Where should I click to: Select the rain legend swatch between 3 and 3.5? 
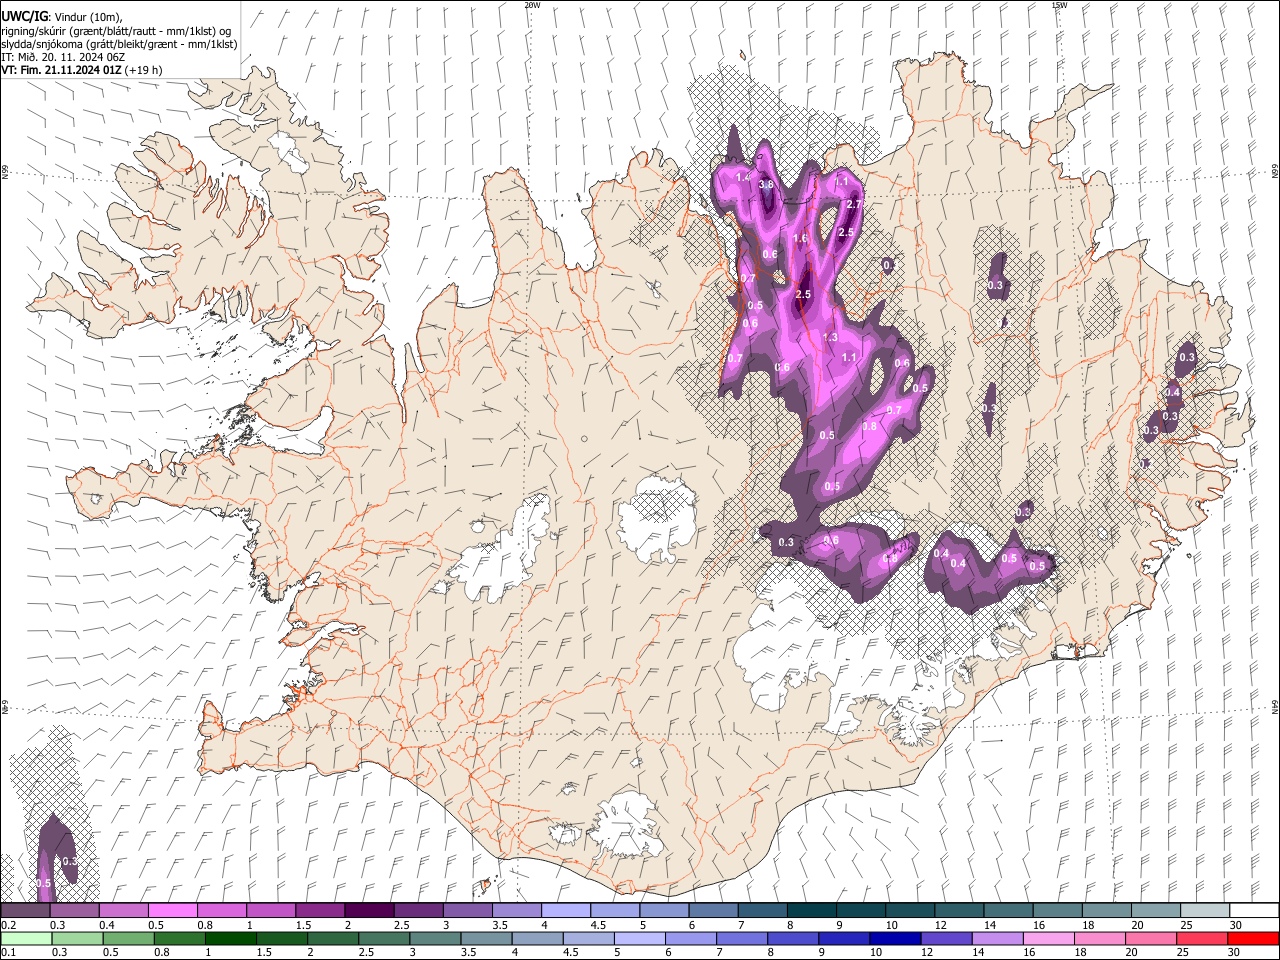tap(435, 938)
